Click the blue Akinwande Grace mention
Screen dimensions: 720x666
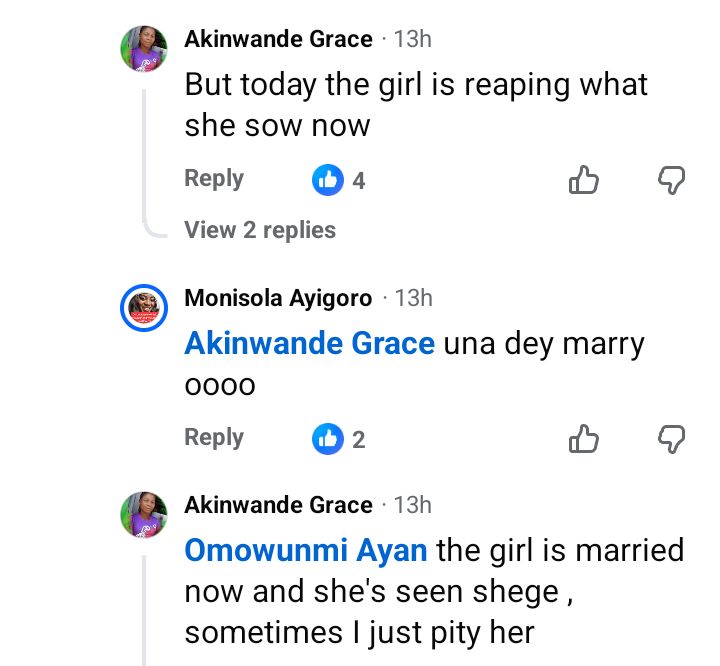tap(309, 344)
